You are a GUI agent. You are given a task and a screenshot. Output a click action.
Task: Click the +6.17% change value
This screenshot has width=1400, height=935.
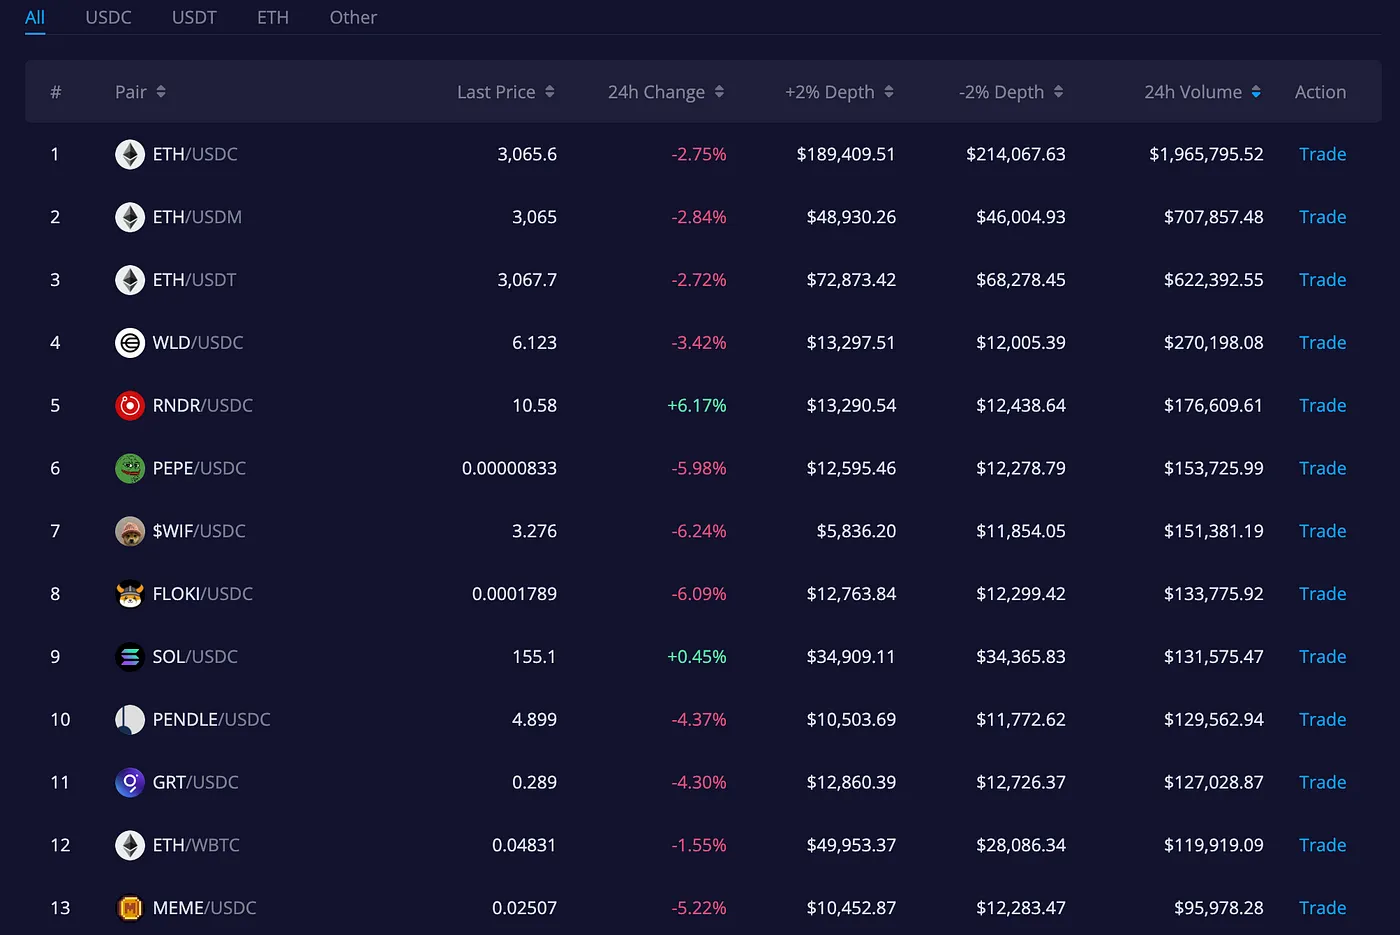697,405
